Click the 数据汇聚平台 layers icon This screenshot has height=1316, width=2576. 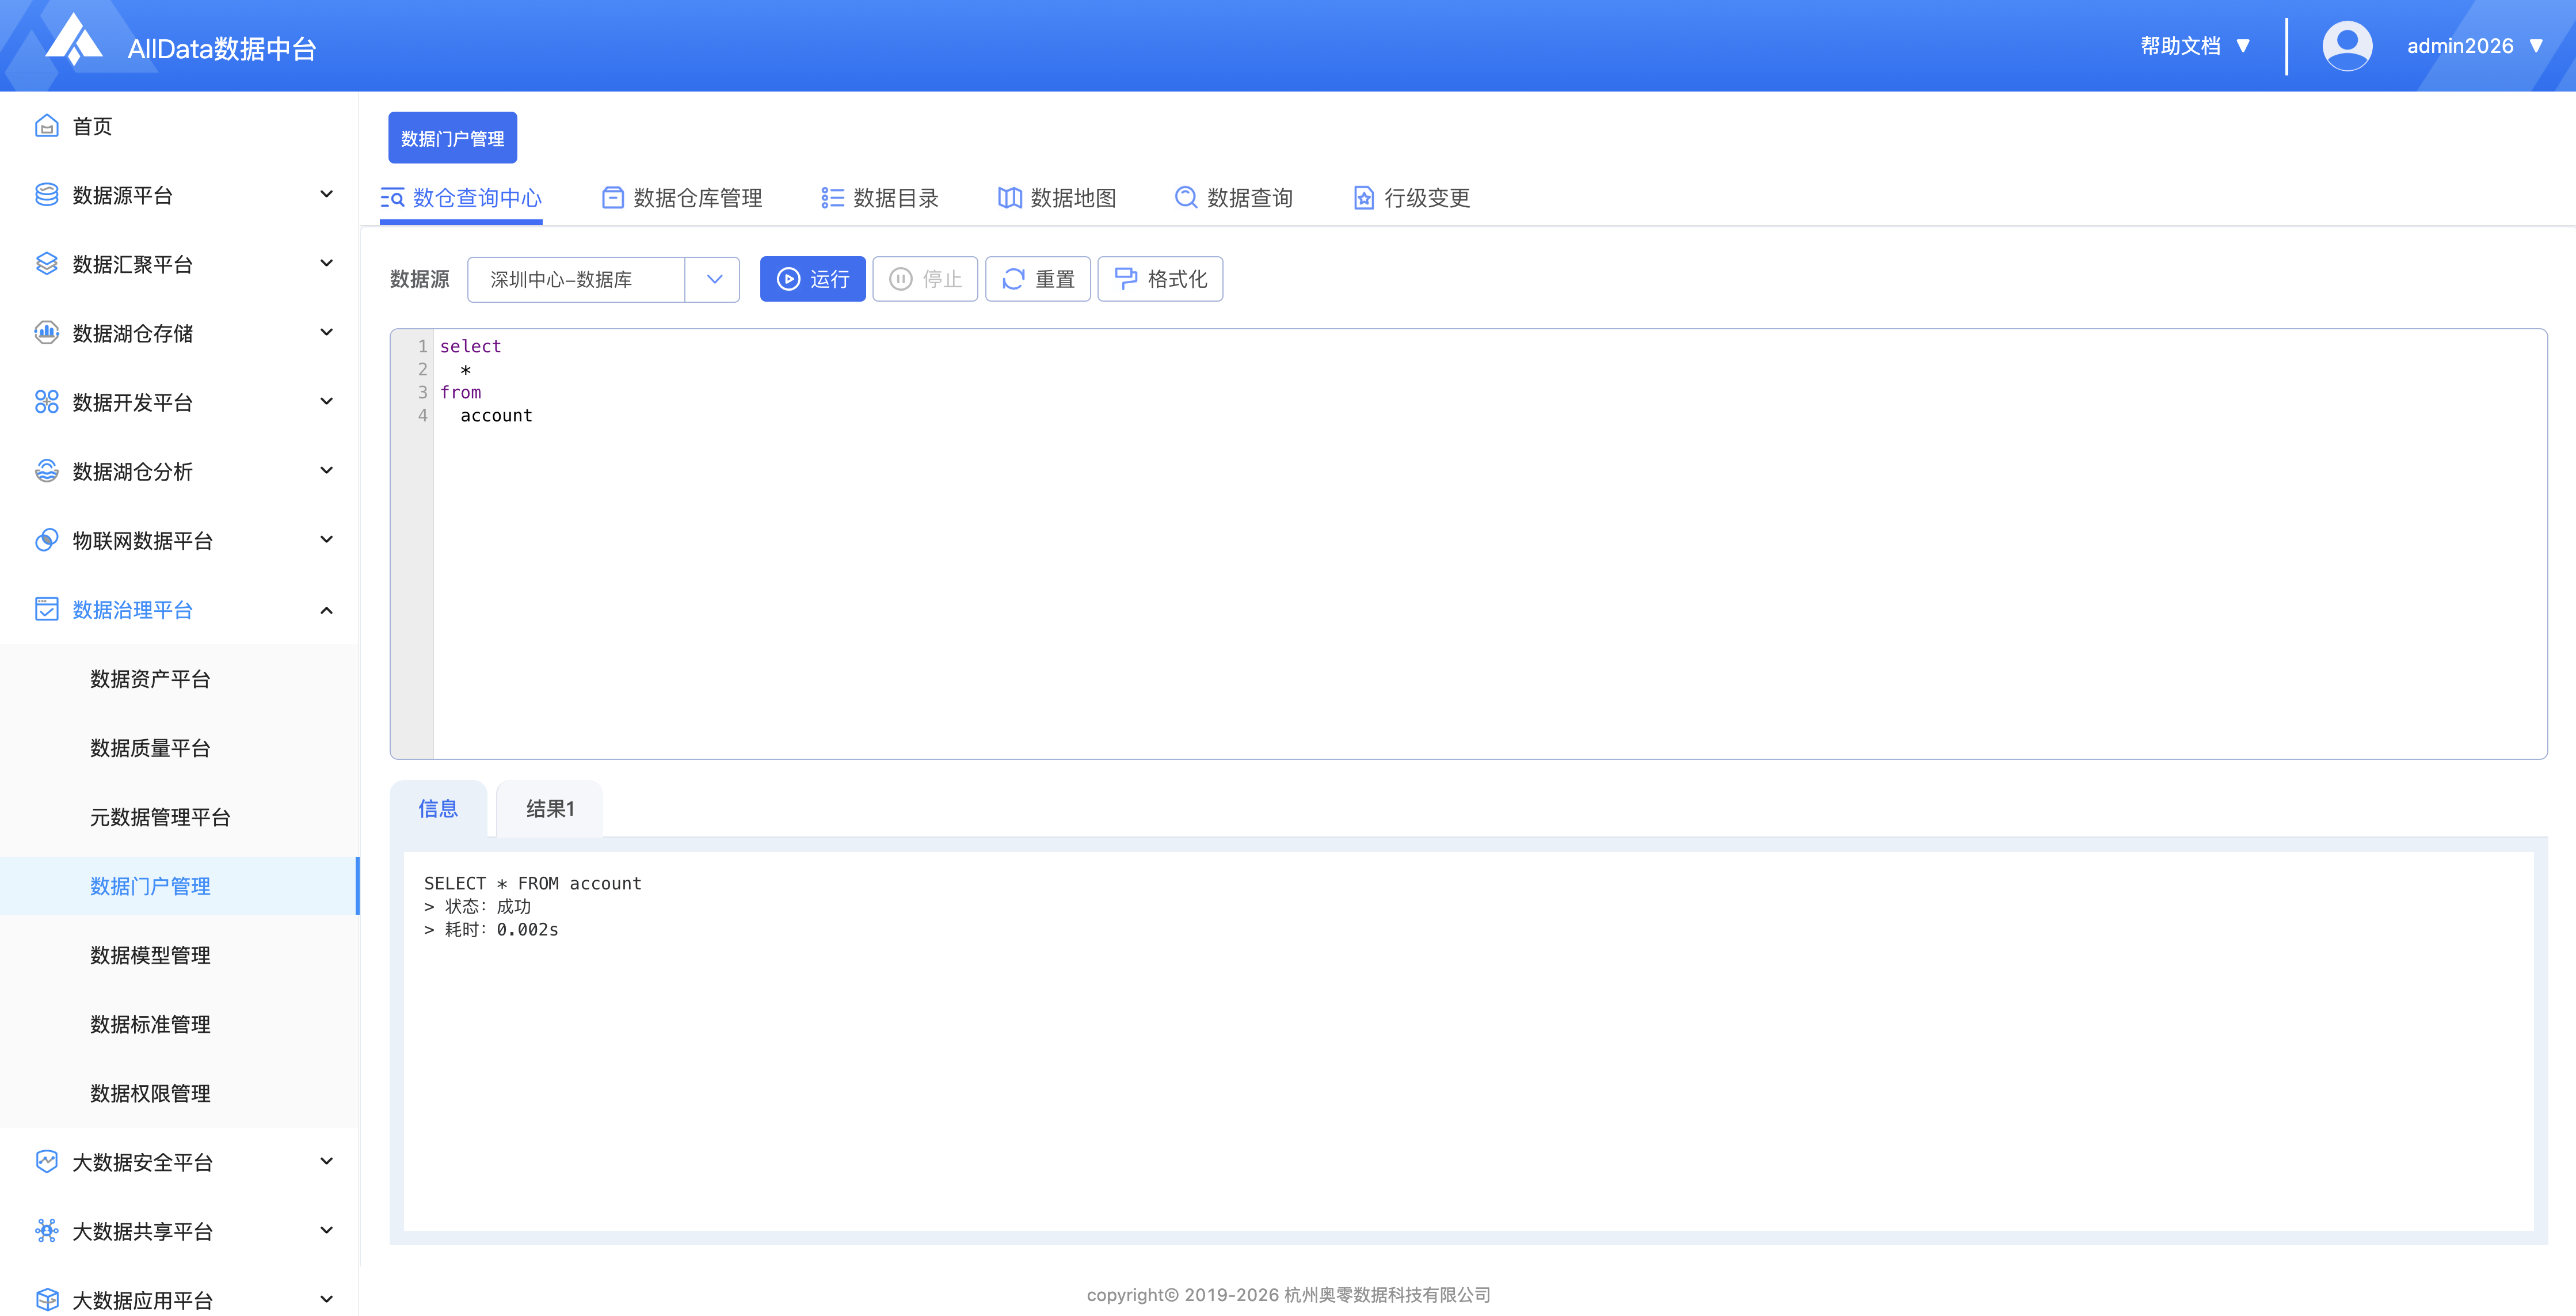coord(46,264)
